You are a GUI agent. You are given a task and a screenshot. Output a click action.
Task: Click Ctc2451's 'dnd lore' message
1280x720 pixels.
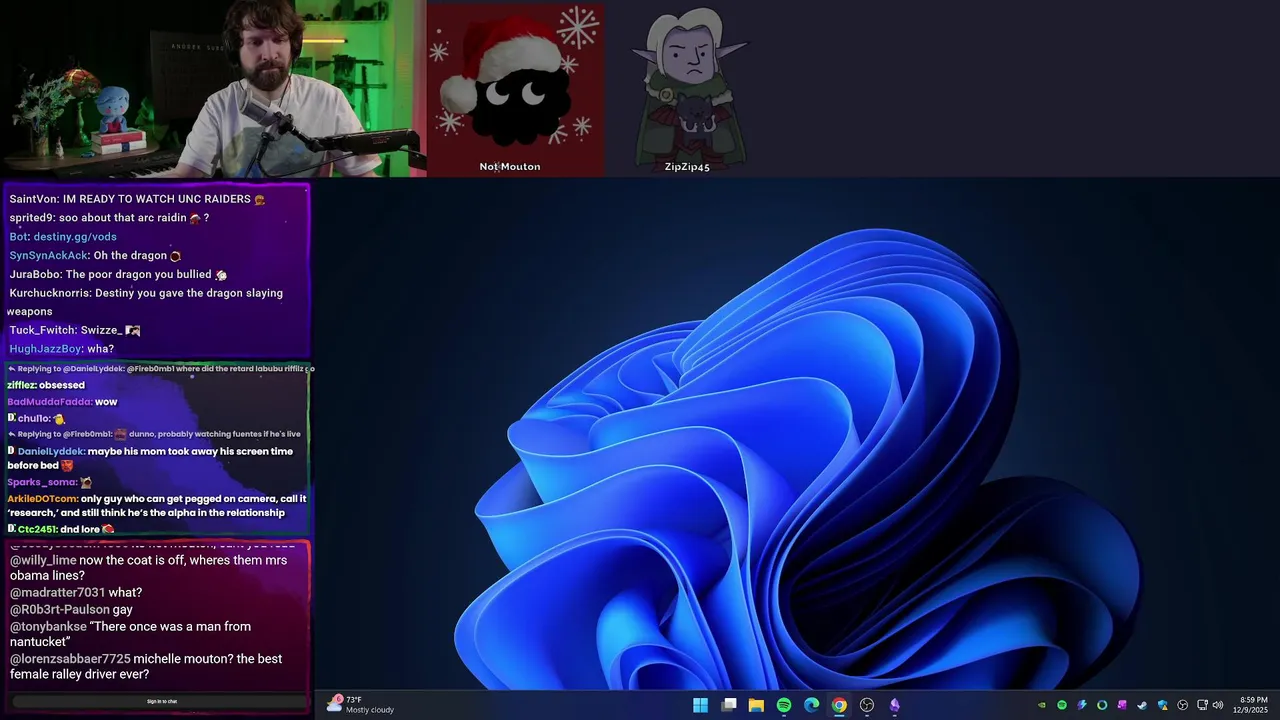pyautogui.click(x=61, y=529)
